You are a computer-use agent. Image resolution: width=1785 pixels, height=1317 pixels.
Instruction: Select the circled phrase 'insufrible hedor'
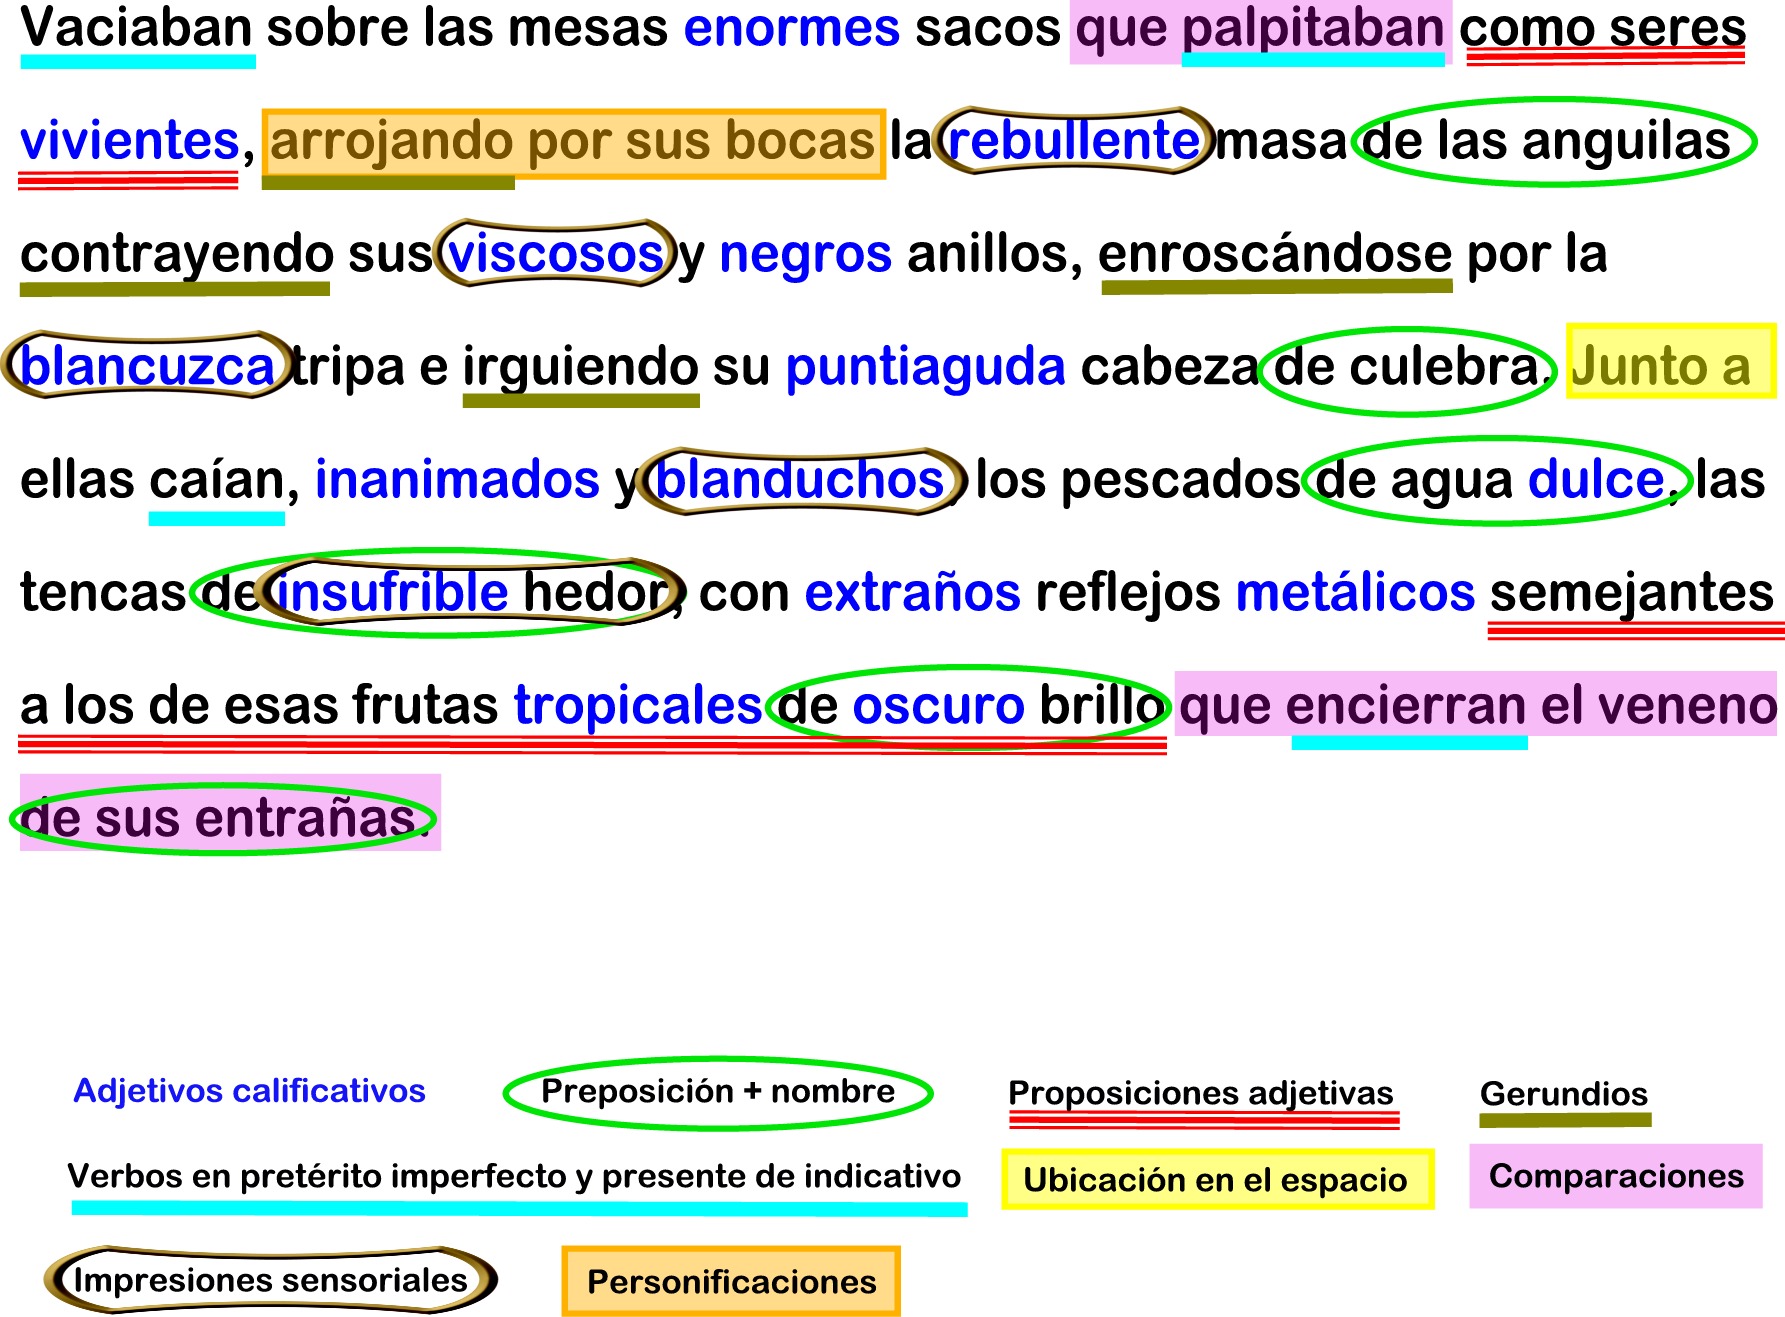(x=471, y=593)
